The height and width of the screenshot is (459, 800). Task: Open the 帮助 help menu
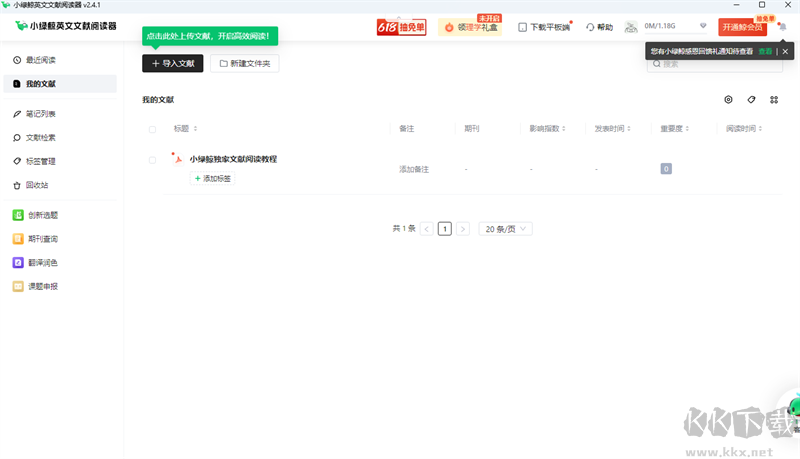click(599, 27)
